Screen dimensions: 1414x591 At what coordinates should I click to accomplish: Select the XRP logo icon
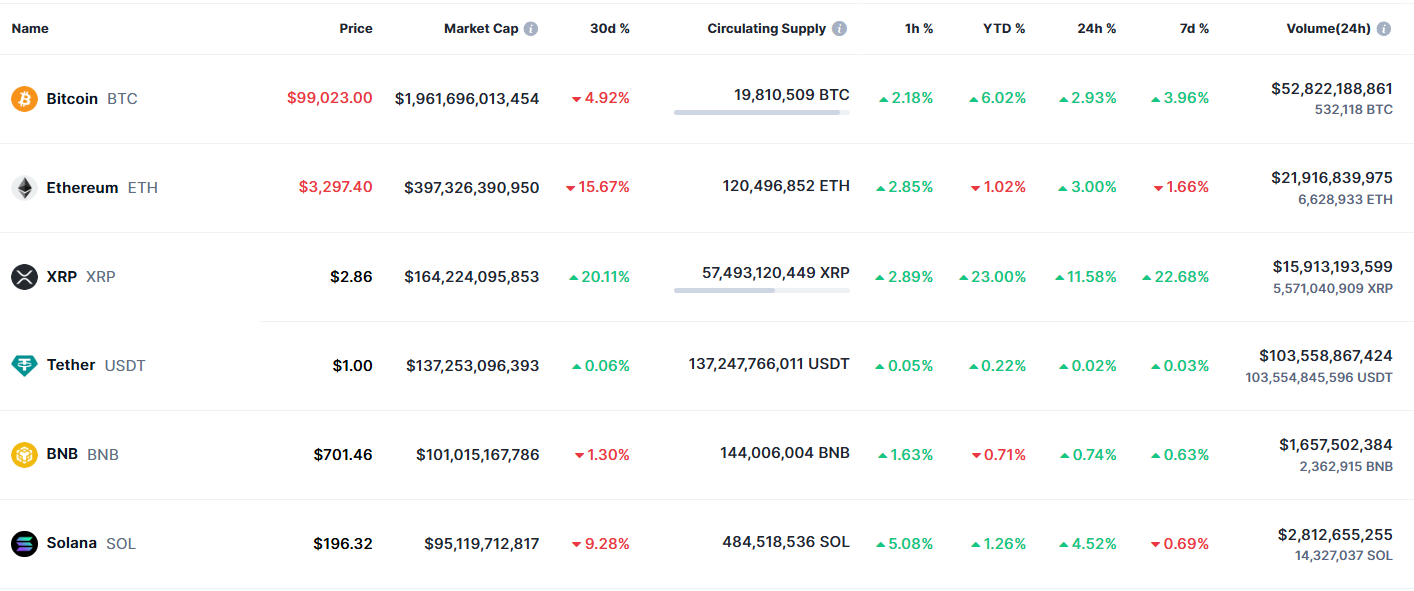(23, 277)
